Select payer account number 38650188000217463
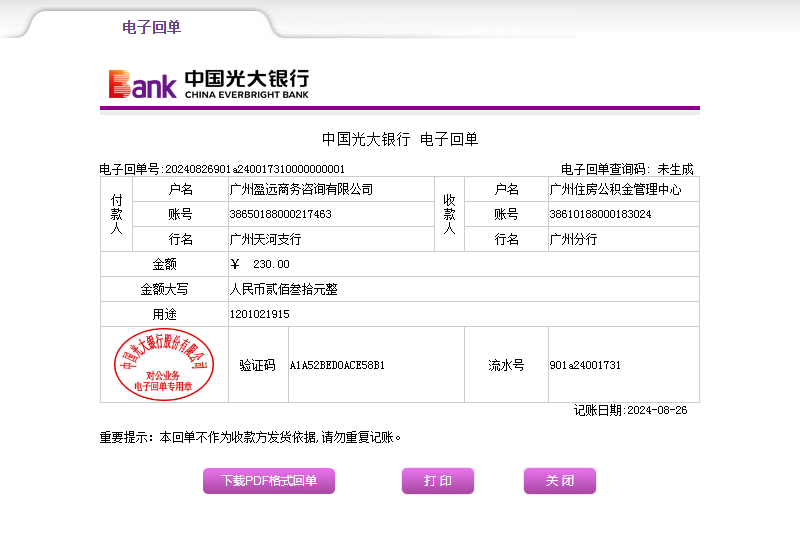 (x=281, y=214)
